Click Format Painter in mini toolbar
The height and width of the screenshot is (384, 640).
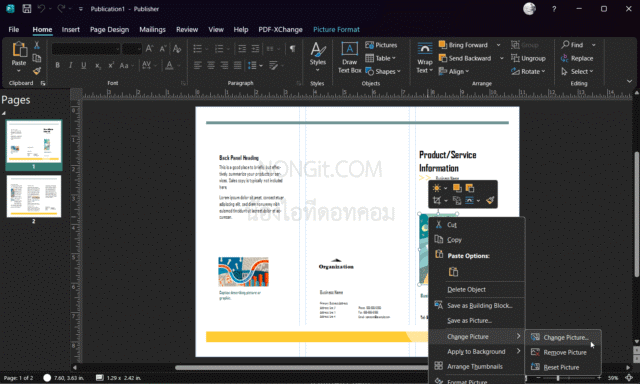coord(490,200)
